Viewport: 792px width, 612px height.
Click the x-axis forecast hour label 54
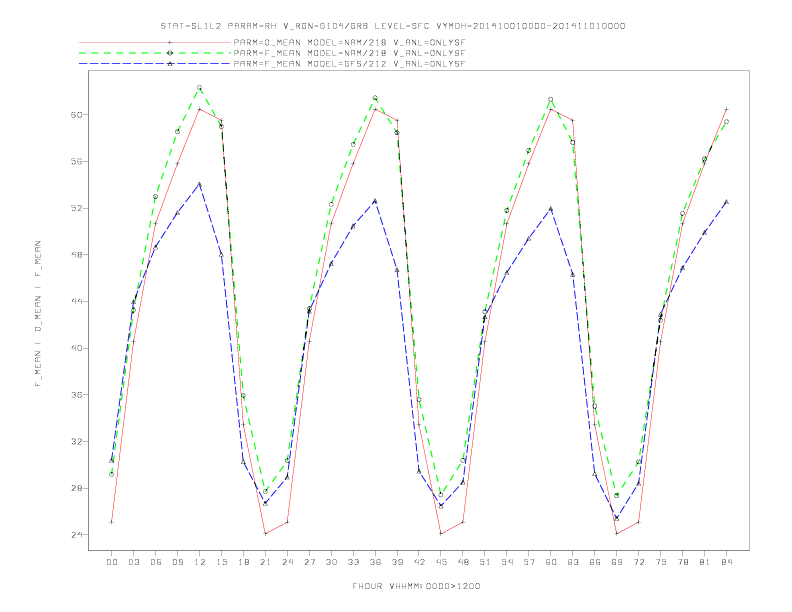(x=507, y=562)
